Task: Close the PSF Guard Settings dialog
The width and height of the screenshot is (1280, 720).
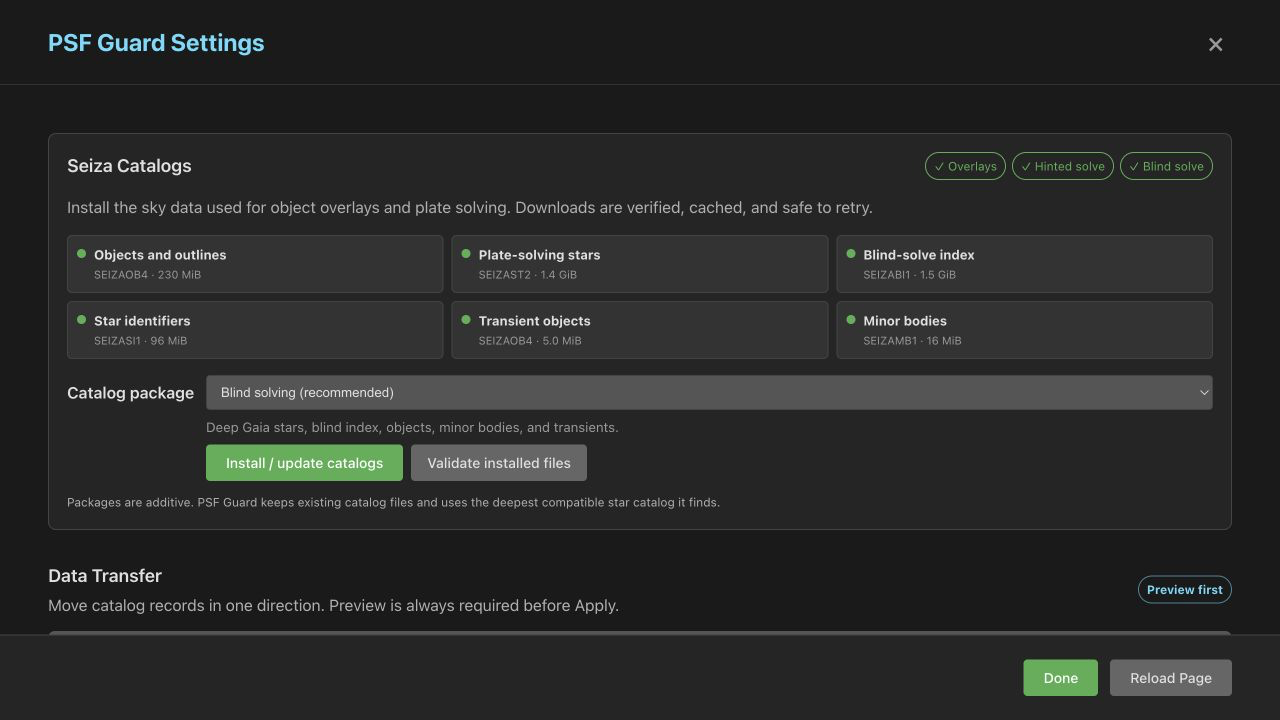Action: [1215, 44]
